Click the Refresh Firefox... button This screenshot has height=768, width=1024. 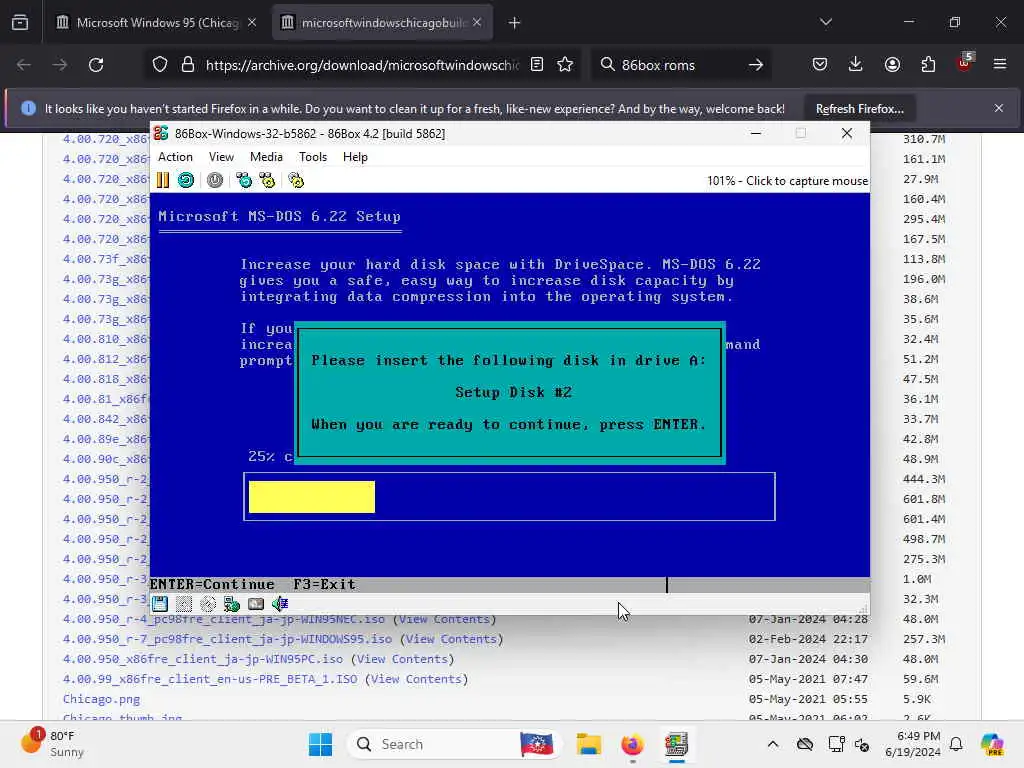click(x=859, y=108)
